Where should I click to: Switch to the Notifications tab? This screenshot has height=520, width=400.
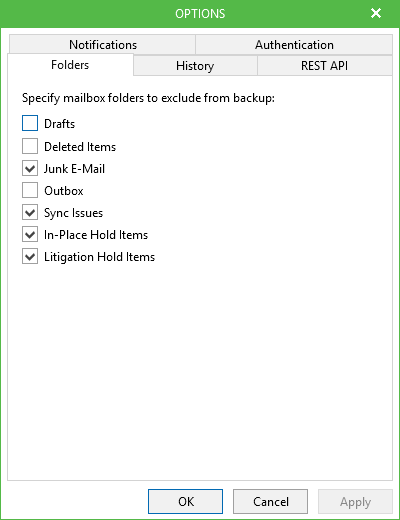click(x=103, y=44)
